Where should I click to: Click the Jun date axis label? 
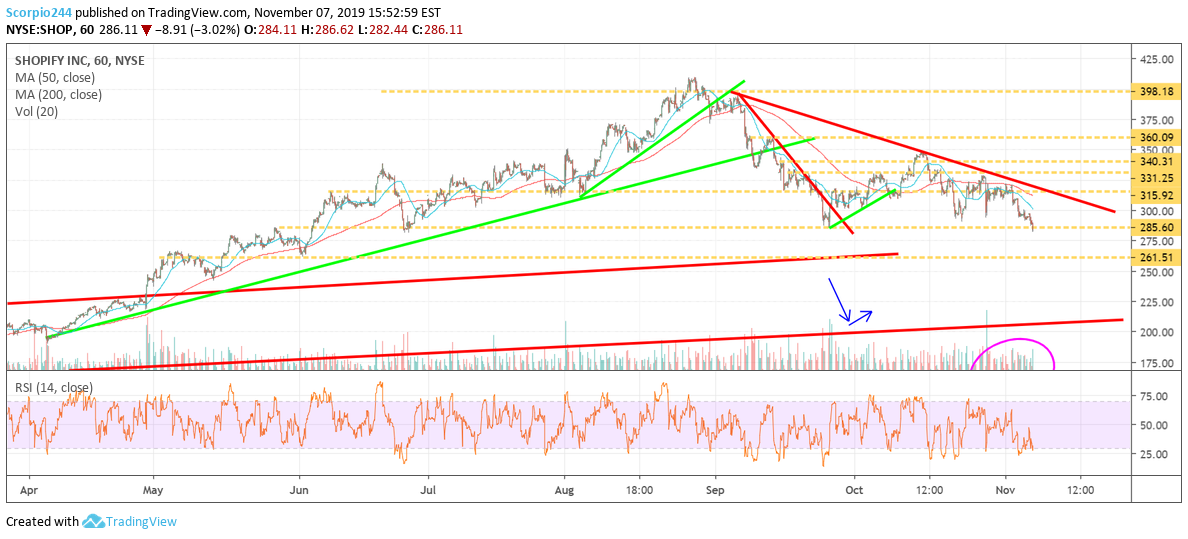click(299, 490)
